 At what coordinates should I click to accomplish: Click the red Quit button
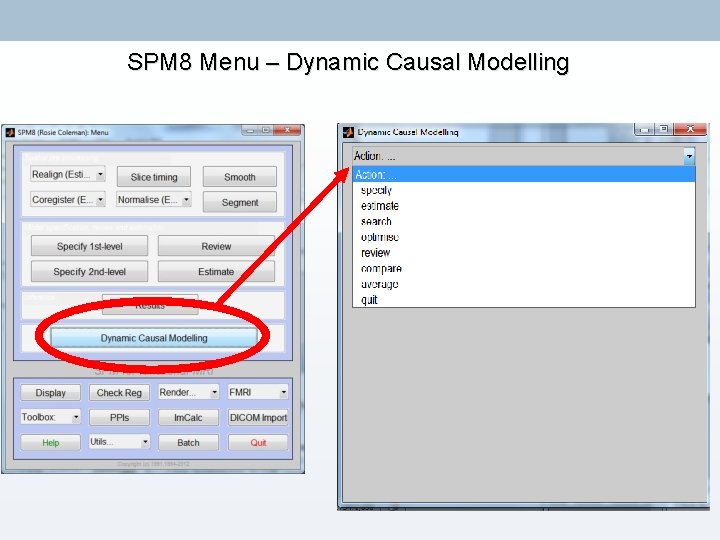point(258,443)
